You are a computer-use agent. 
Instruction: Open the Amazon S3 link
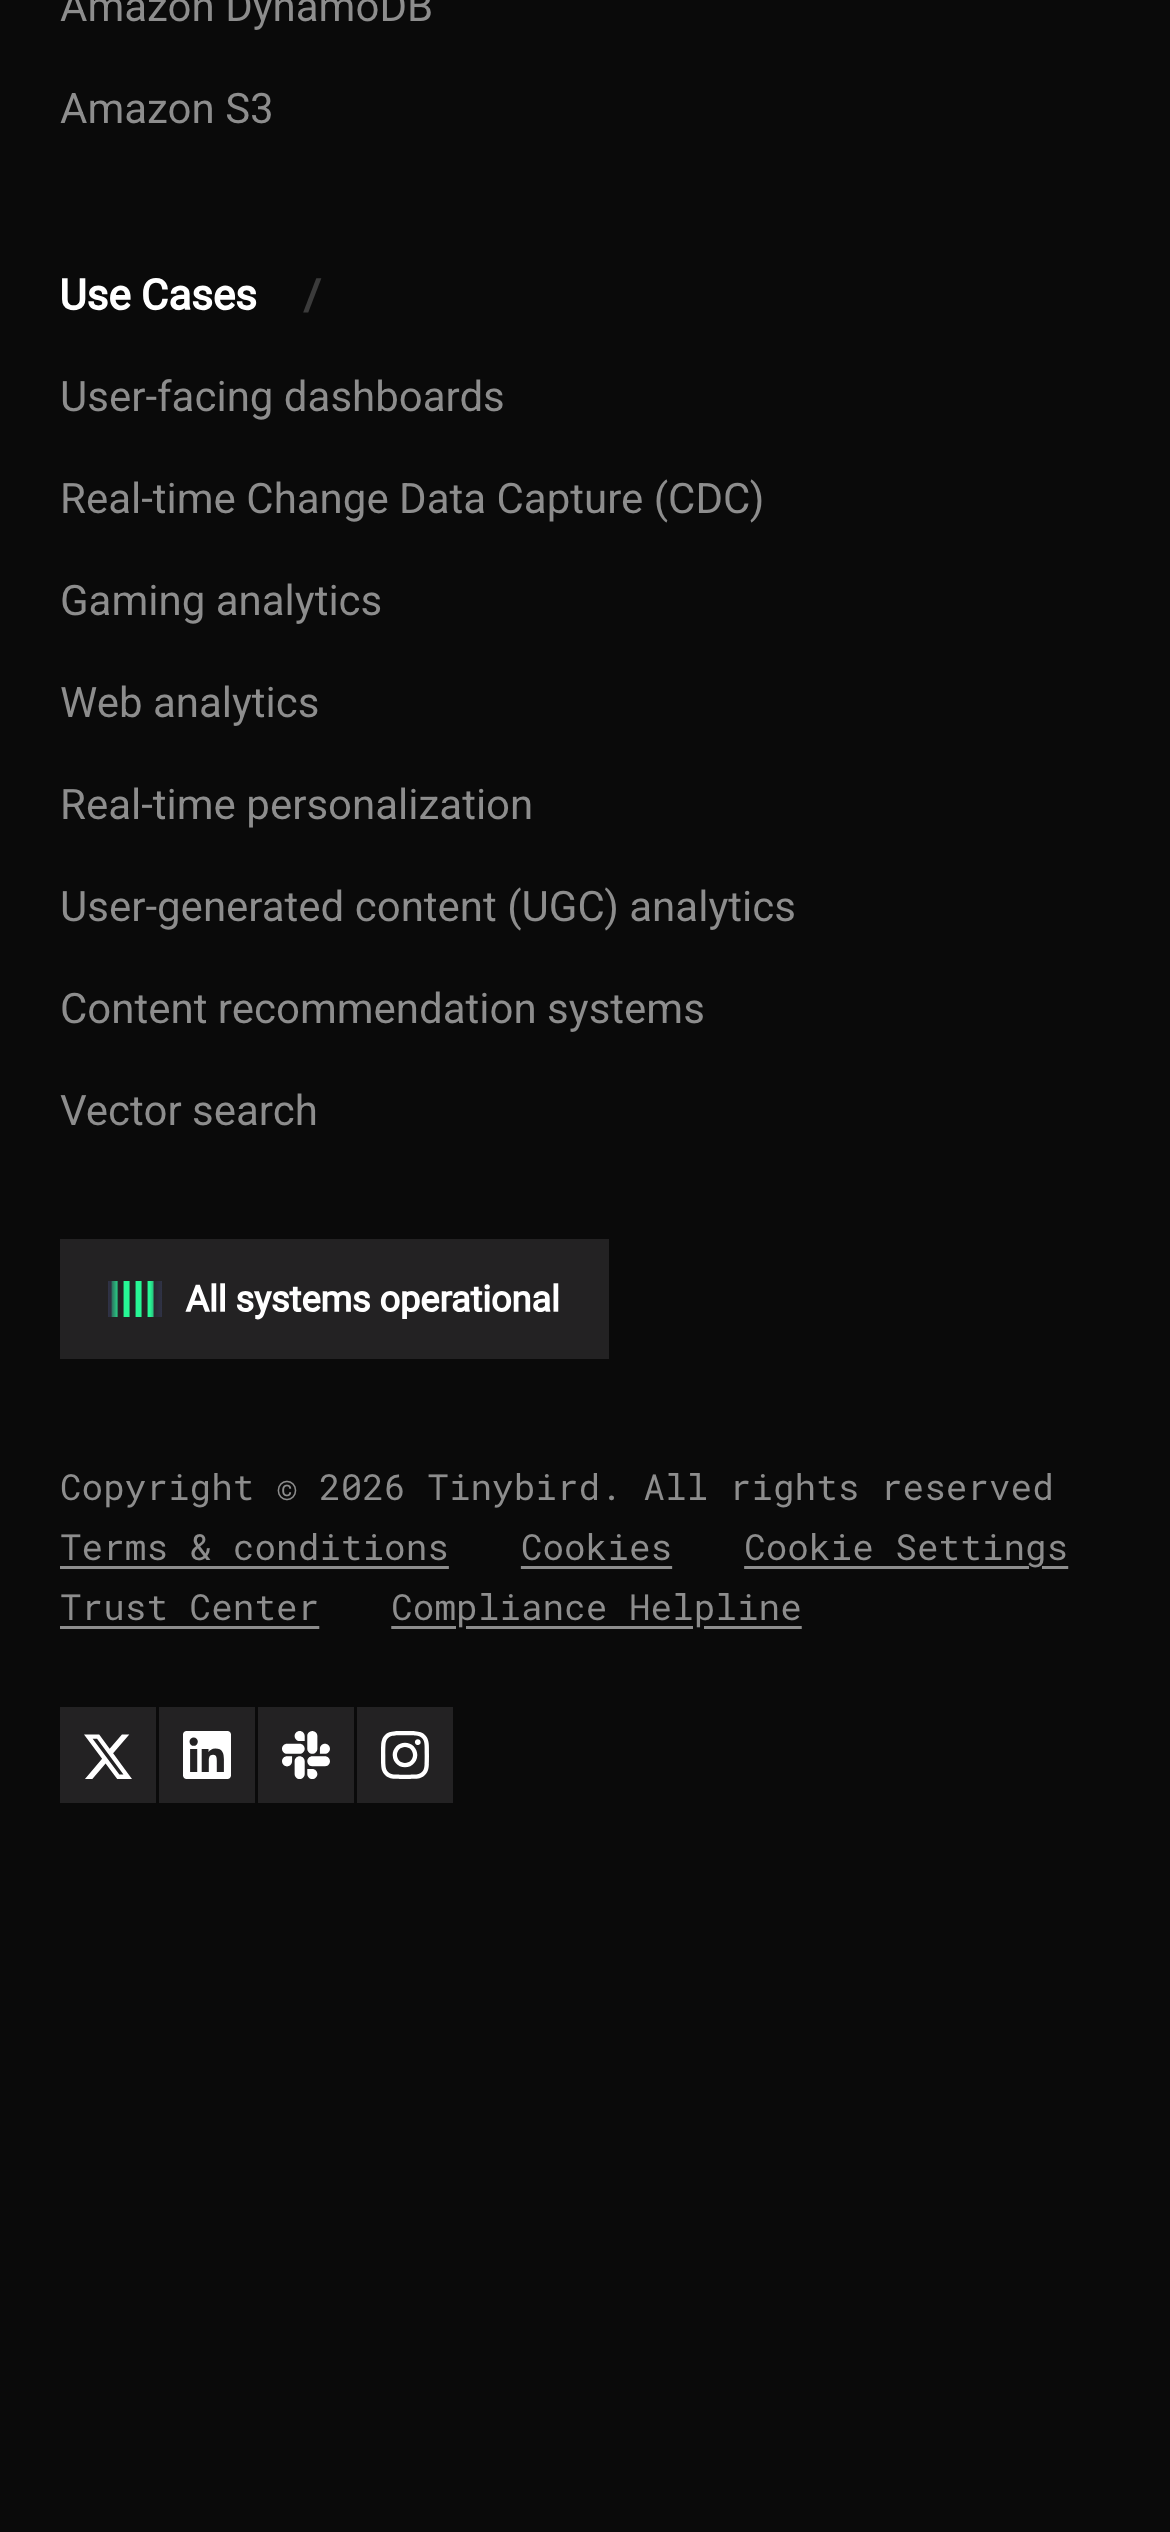coord(166,109)
